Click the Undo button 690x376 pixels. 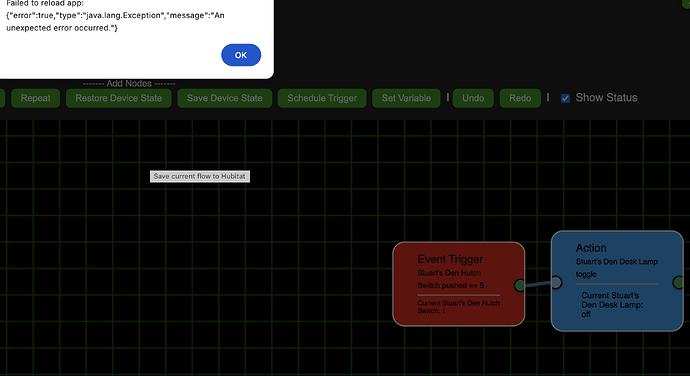pos(473,98)
